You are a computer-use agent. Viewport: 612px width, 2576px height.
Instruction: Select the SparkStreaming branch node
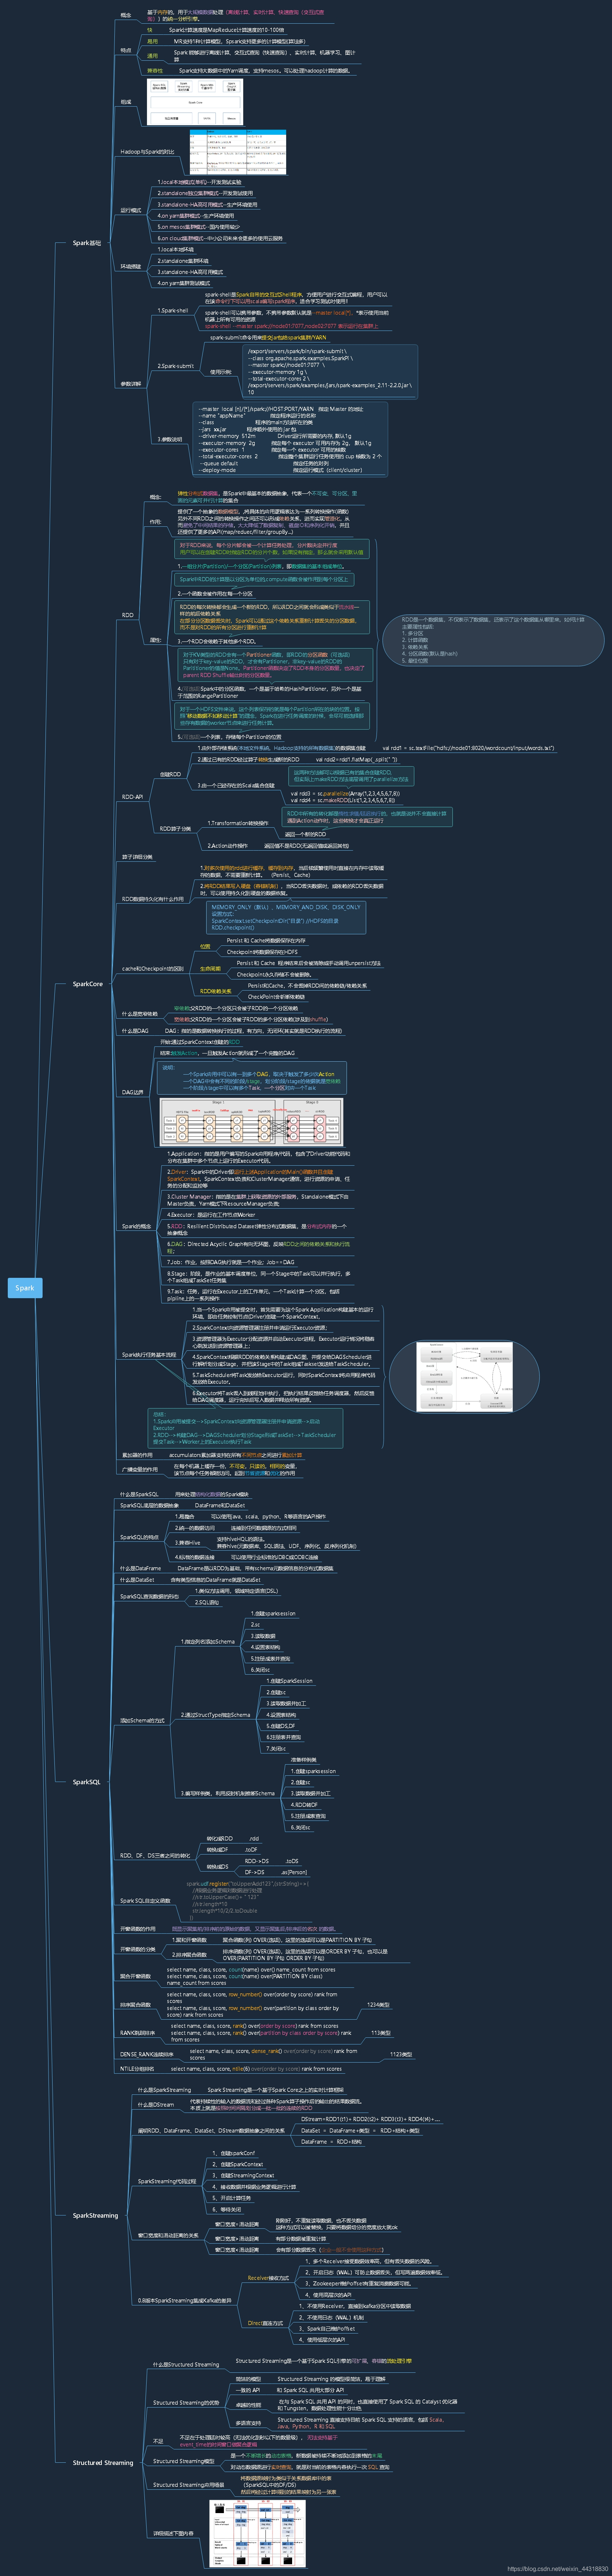click(95, 2215)
